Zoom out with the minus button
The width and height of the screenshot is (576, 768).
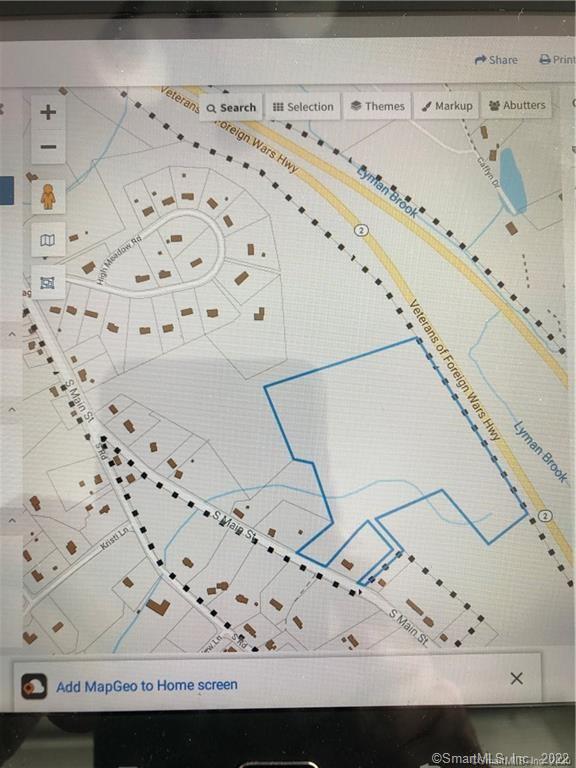[48, 146]
